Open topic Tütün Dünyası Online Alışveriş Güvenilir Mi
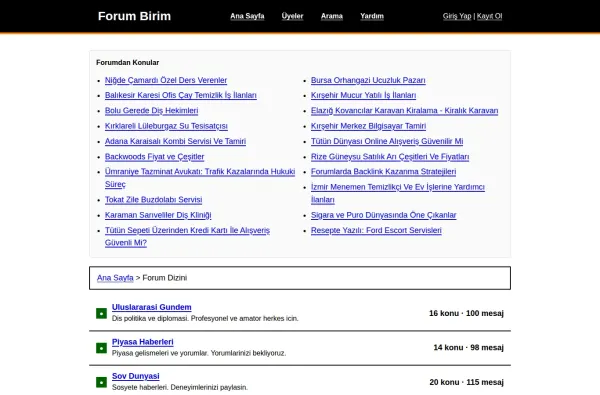The width and height of the screenshot is (600, 395). coord(387,141)
